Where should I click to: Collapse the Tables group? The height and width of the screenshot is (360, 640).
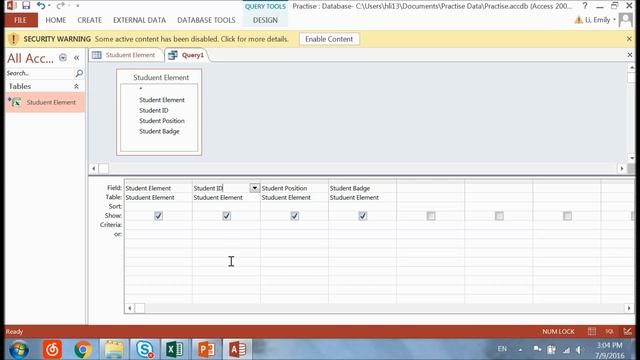click(76, 86)
